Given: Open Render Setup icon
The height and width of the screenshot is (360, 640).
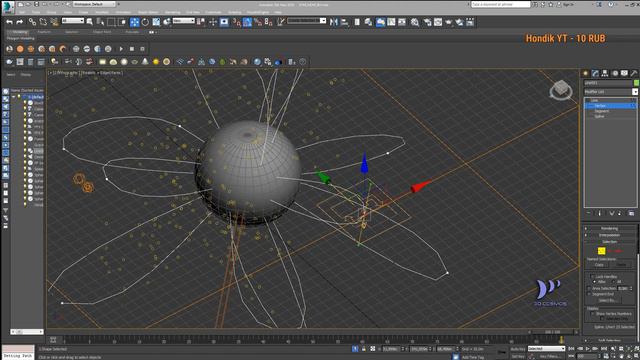Looking at the screenshot, I should [427, 22].
